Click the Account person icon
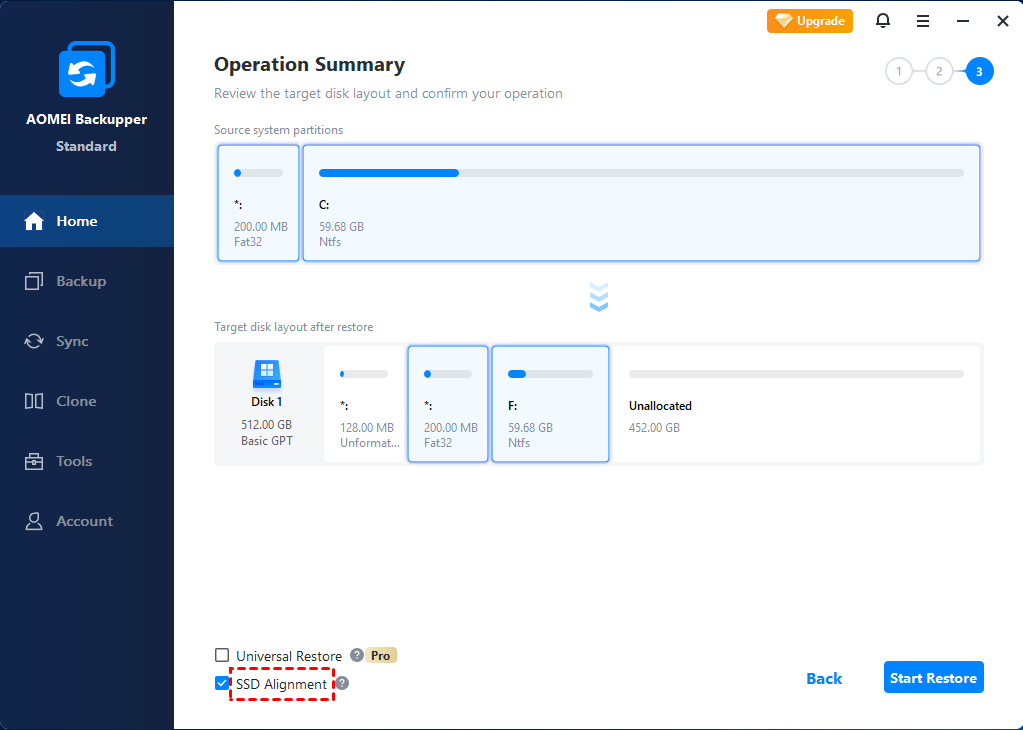 (x=34, y=521)
